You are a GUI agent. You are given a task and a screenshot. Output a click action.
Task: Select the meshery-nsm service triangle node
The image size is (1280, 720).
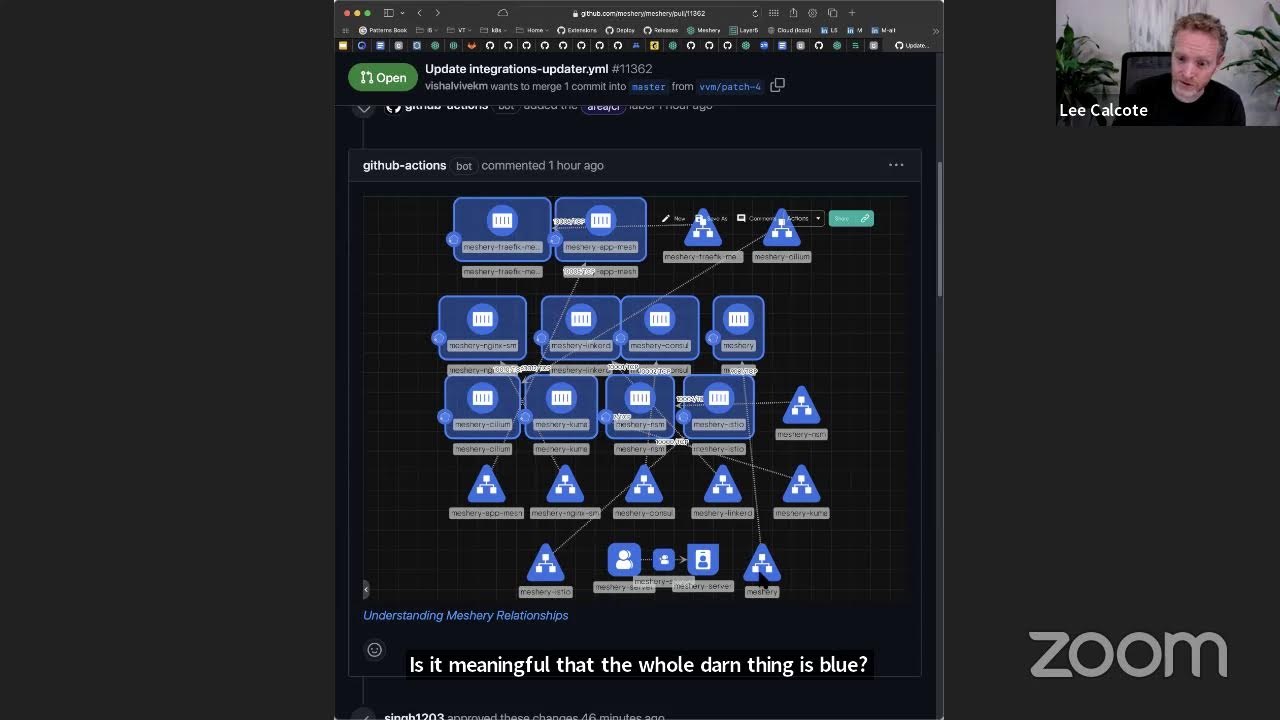(x=801, y=406)
